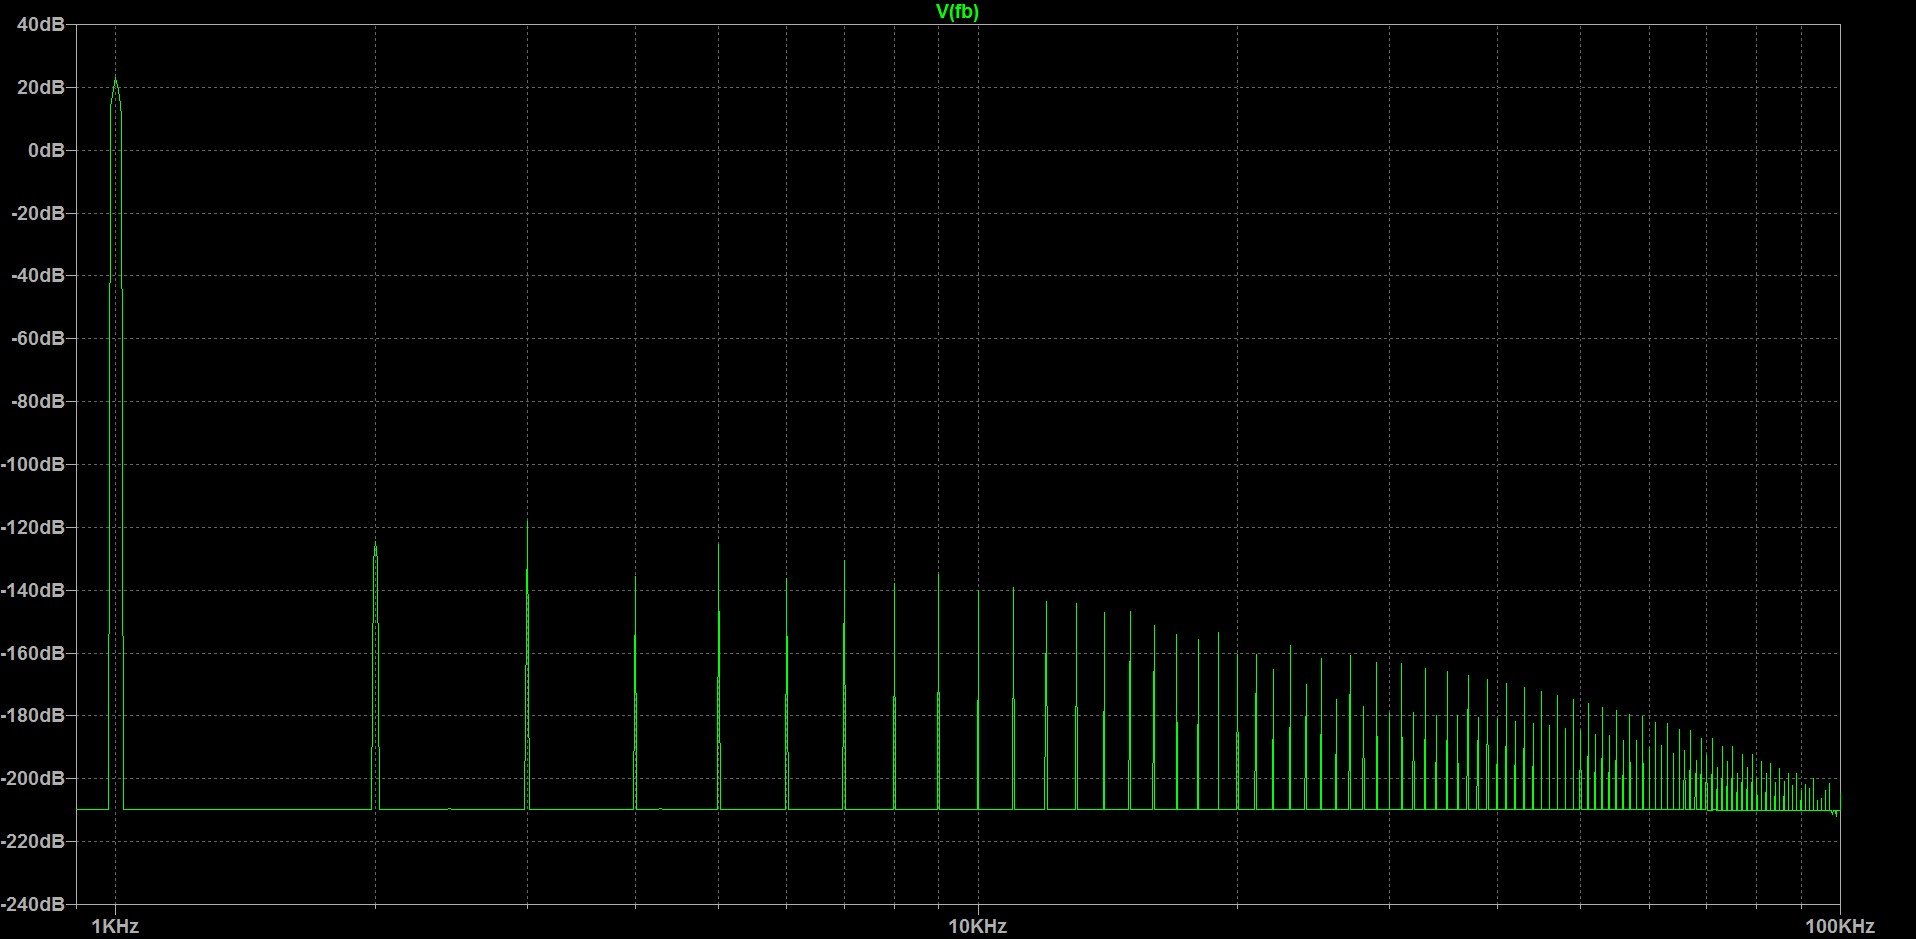Click the fundamental peak at 1KHz
Image resolution: width=1916 pixels, height=939 pixels.
point(115,80)
